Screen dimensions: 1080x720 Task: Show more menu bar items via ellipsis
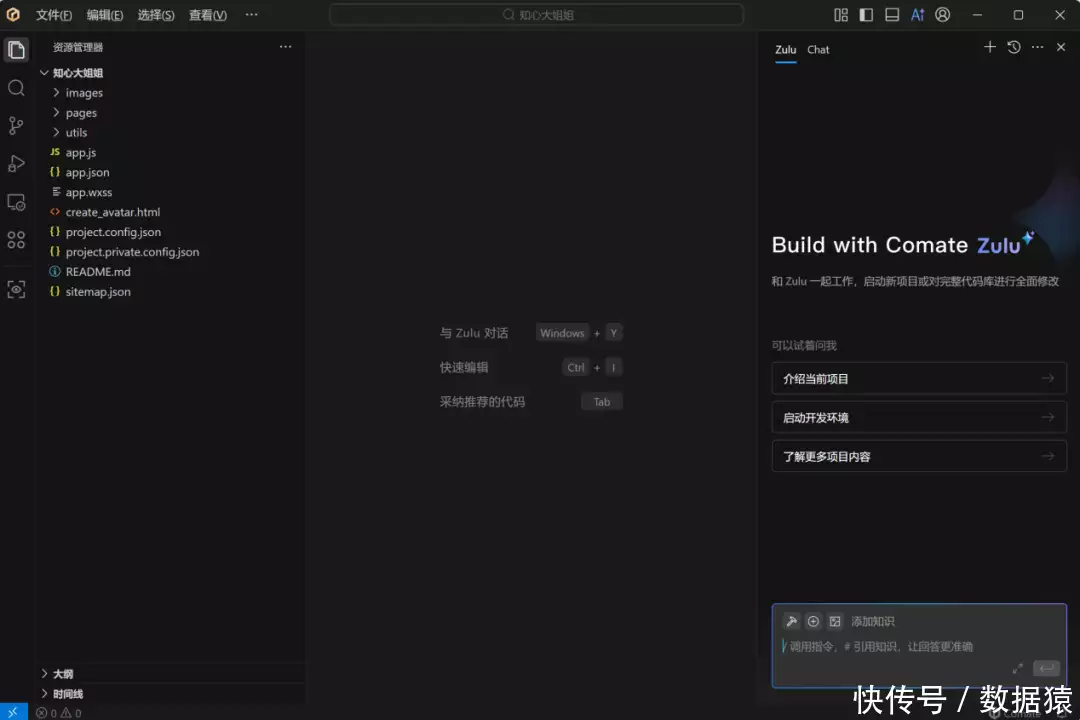[x=251, y=14]
